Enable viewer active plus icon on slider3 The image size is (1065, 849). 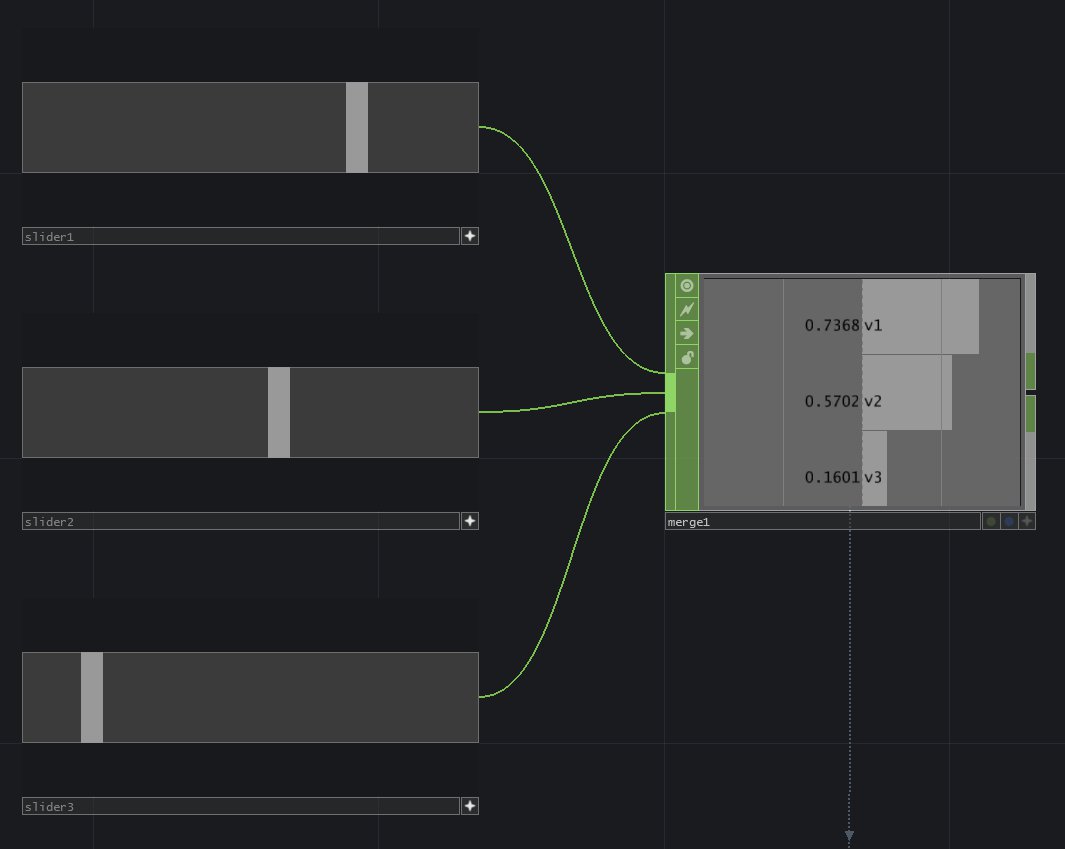pos(470,806)
